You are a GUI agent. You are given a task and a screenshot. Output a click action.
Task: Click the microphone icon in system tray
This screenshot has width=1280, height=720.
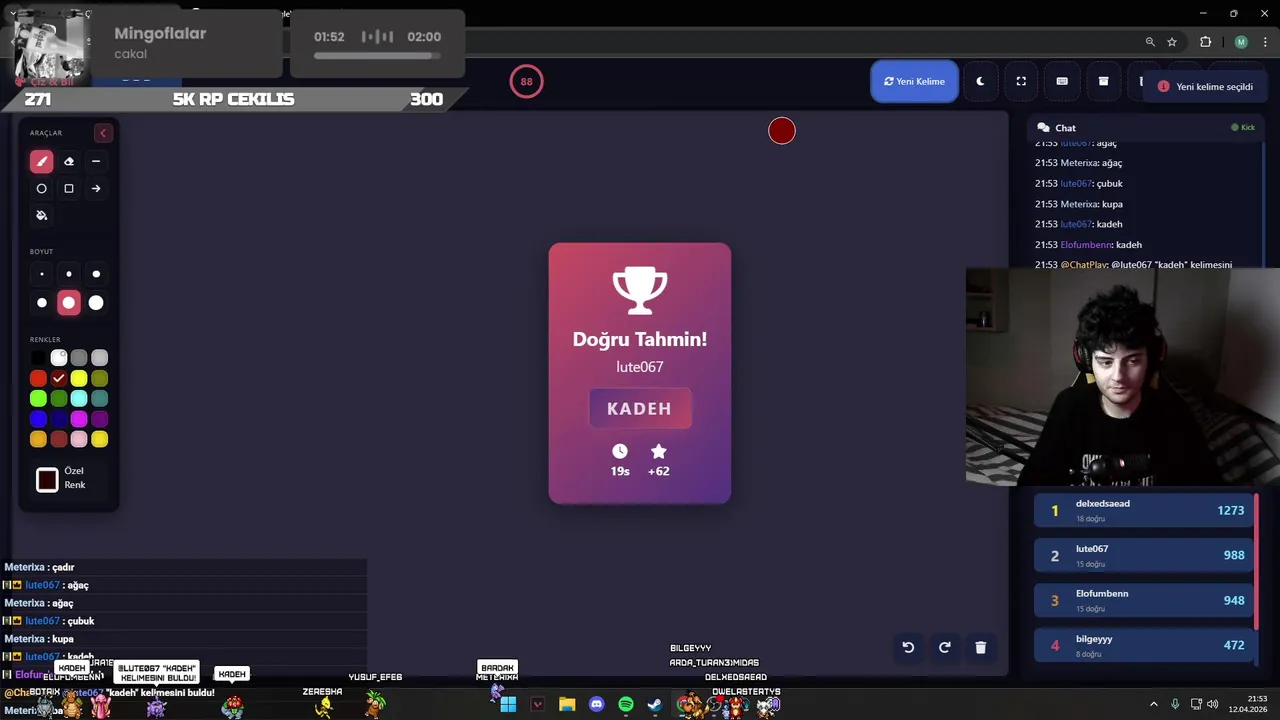pyautogui.click(x=1175, y=705)
